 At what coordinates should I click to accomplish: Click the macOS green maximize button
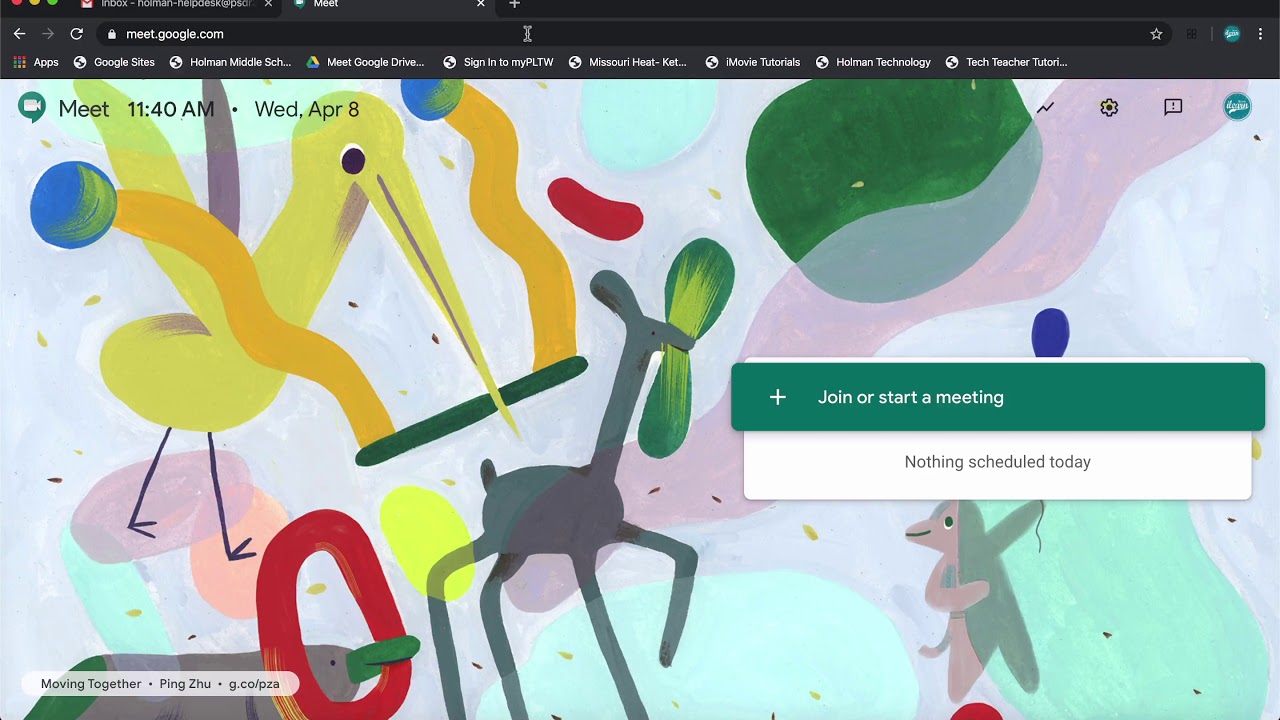54,3
